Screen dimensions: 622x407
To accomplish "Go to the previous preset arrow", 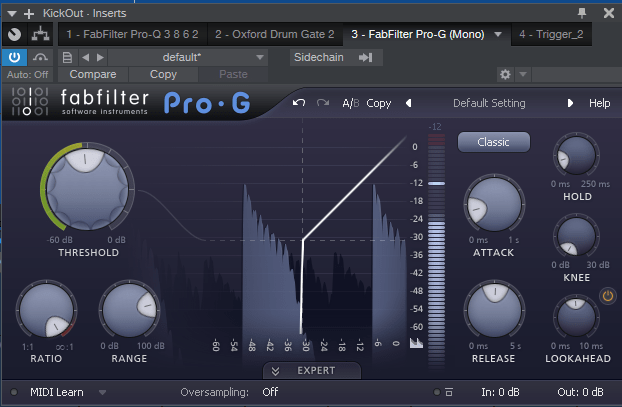I will (408, 103).
